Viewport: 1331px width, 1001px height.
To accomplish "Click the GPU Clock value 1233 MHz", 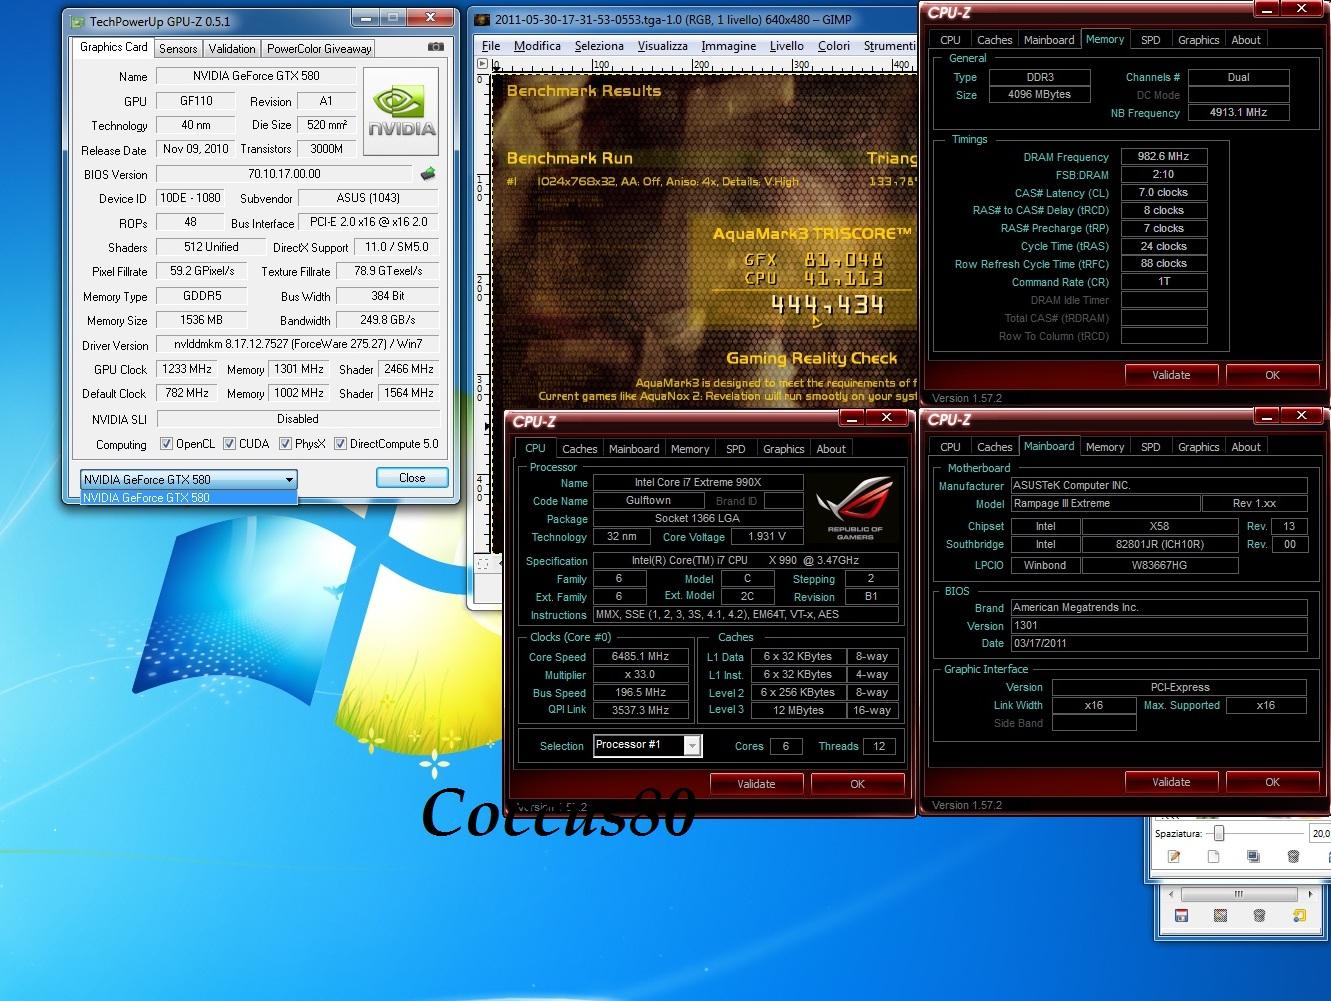I will pyautogui.click(x=187, y=369).
